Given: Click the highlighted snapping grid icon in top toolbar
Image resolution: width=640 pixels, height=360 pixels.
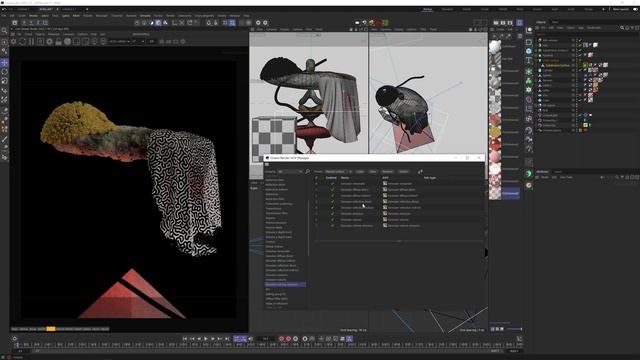Looking at the screenshot, I should (x=232, y=23).
